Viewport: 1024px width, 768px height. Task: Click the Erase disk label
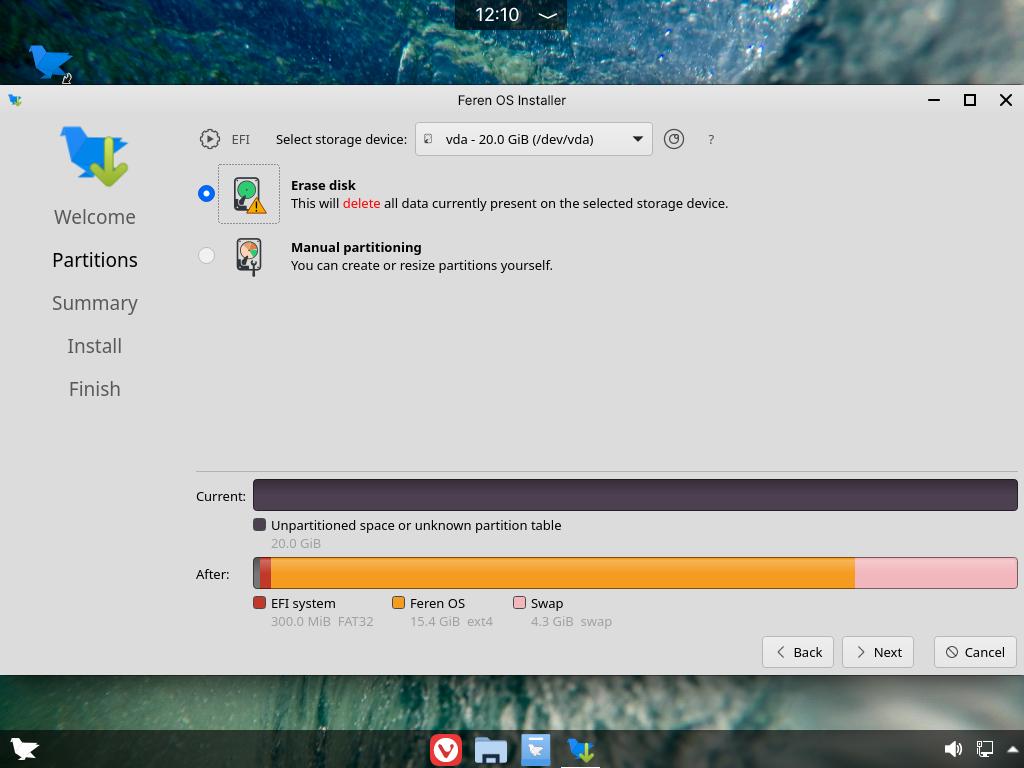[323, 185]
